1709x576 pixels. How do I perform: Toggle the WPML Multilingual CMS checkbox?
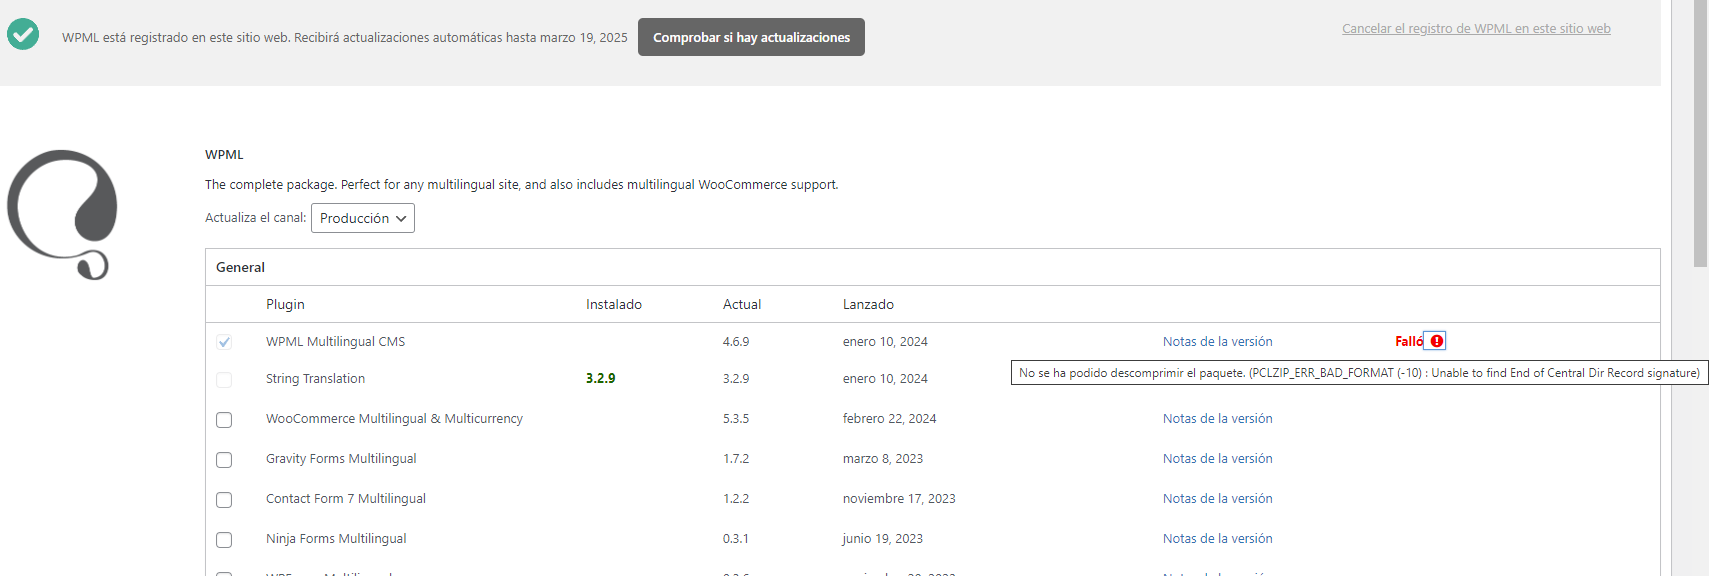click(224, 342)
